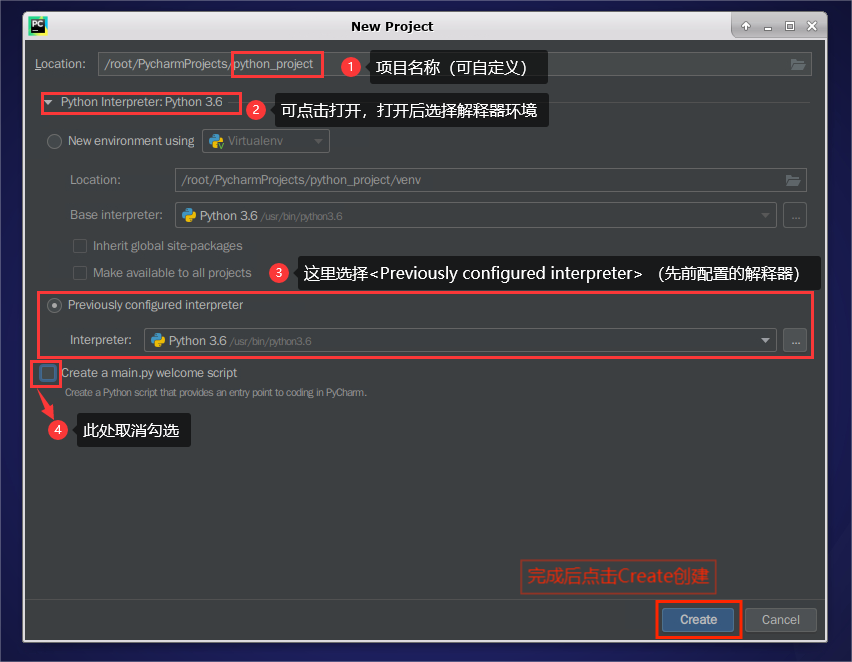Viewport: 852px width, 662px height.
Task: Click the Cancel button
Action: pos(780,620)
